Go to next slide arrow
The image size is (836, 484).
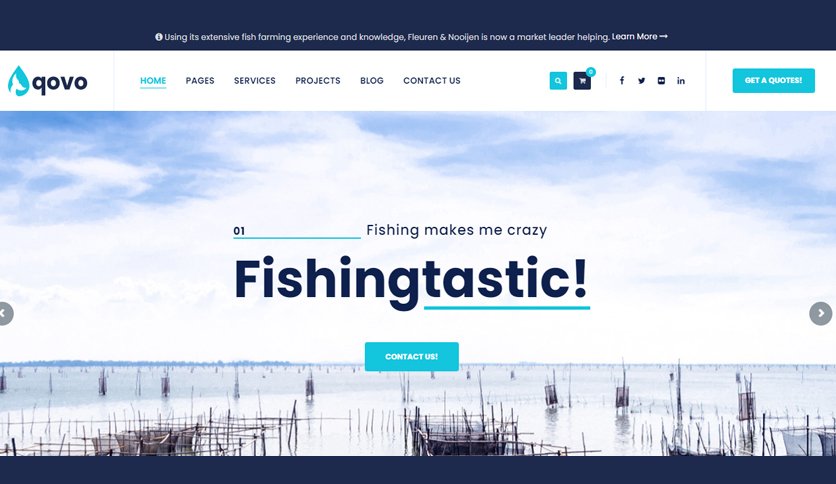(x=821, y=313)
